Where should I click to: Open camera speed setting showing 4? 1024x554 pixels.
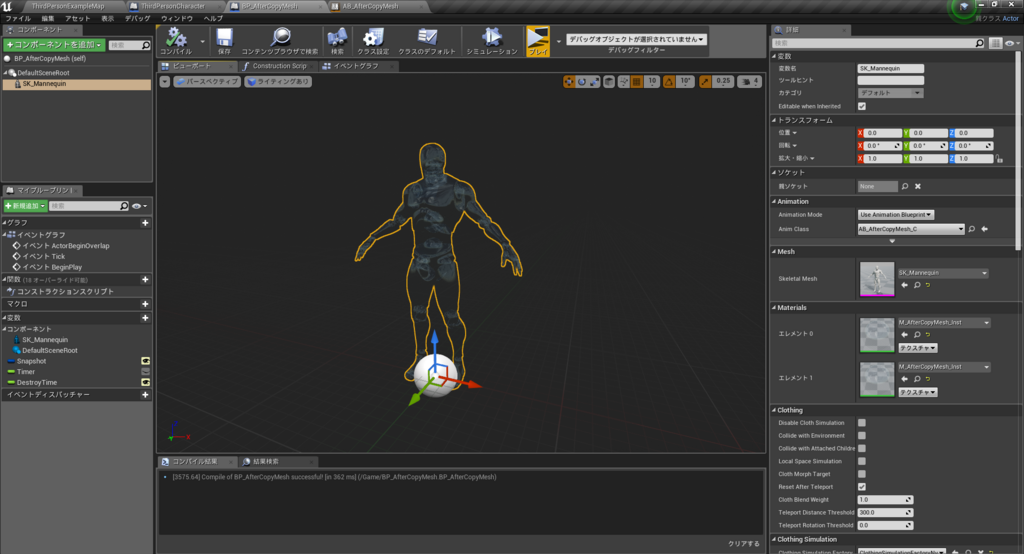point(749,82)
